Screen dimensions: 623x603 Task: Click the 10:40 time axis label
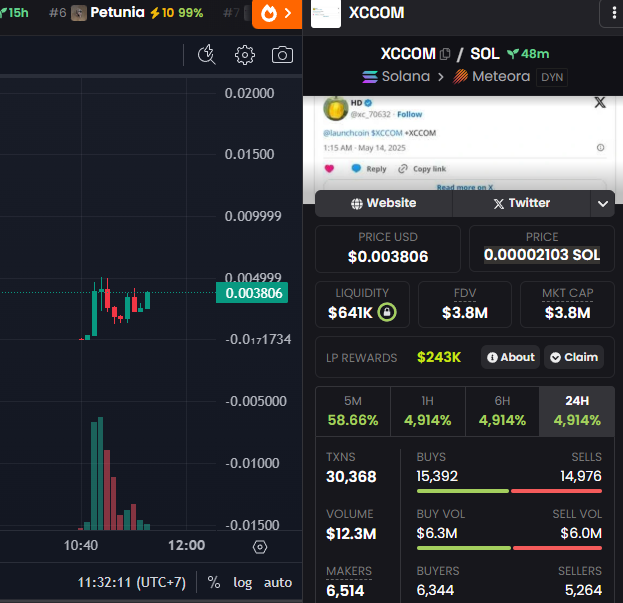coord(81,545)
